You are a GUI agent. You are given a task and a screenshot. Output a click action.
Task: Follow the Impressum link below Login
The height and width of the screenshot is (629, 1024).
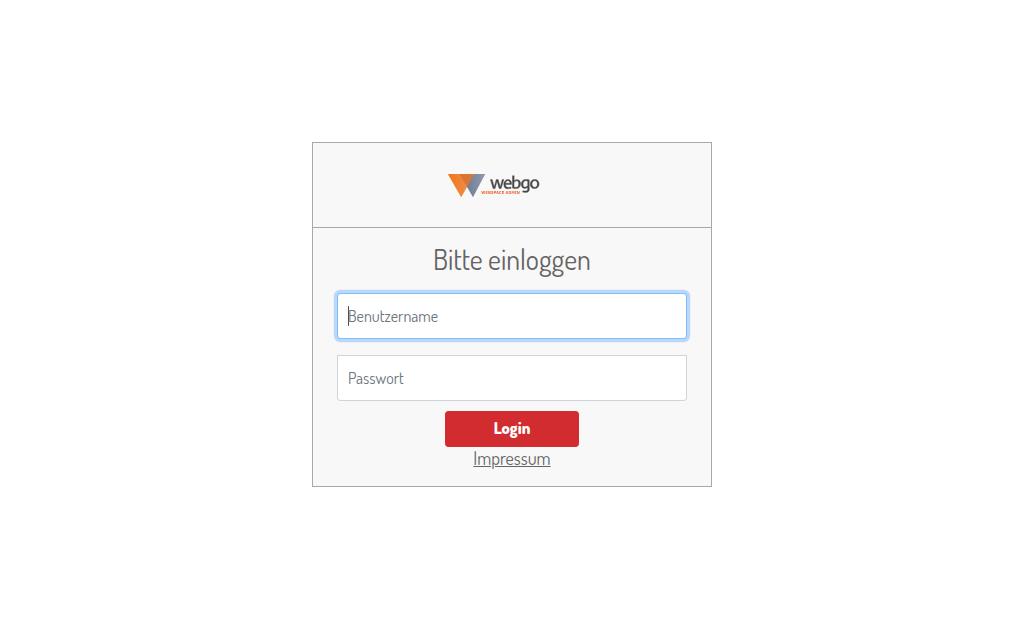pos(511,459)
